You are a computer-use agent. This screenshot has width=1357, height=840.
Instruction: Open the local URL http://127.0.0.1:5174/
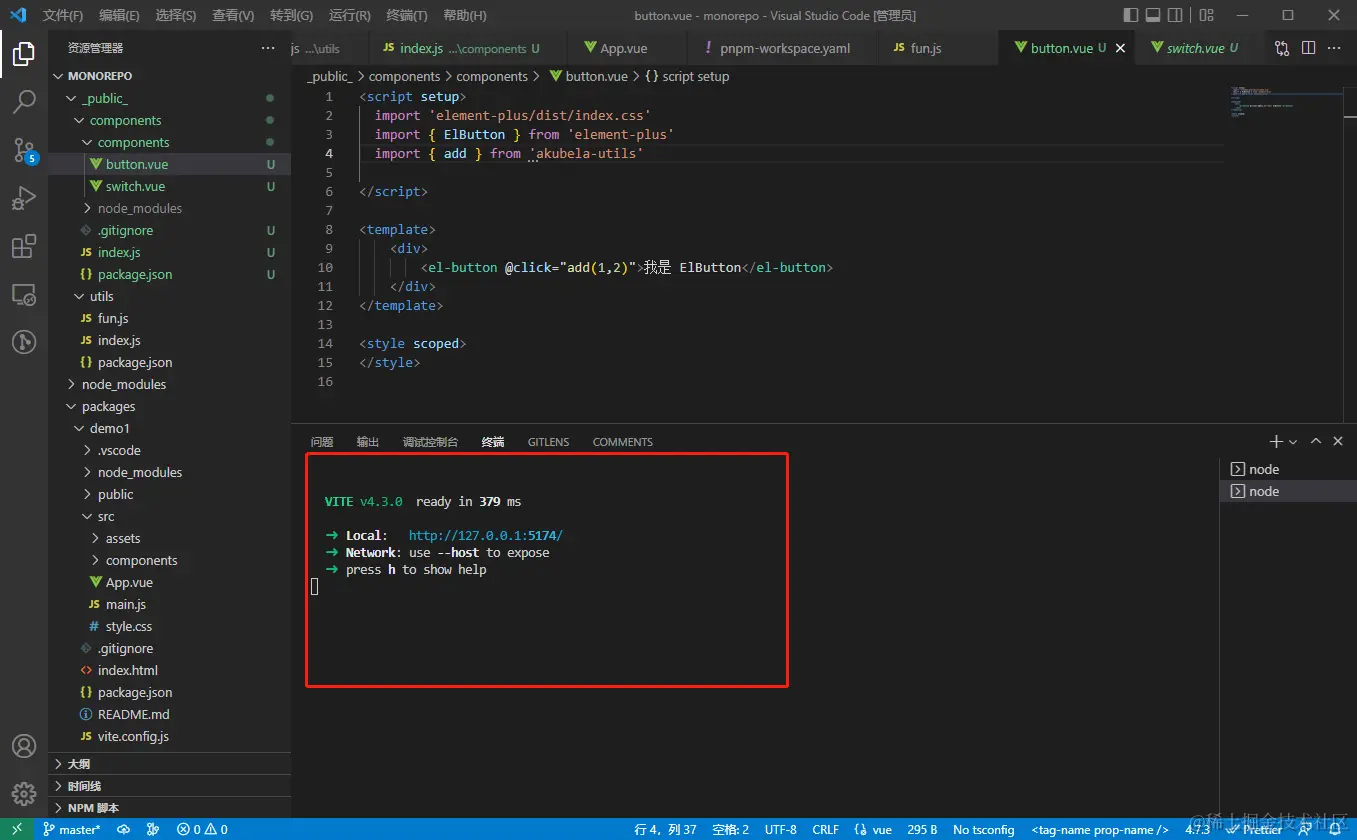(x=485, y=535)
